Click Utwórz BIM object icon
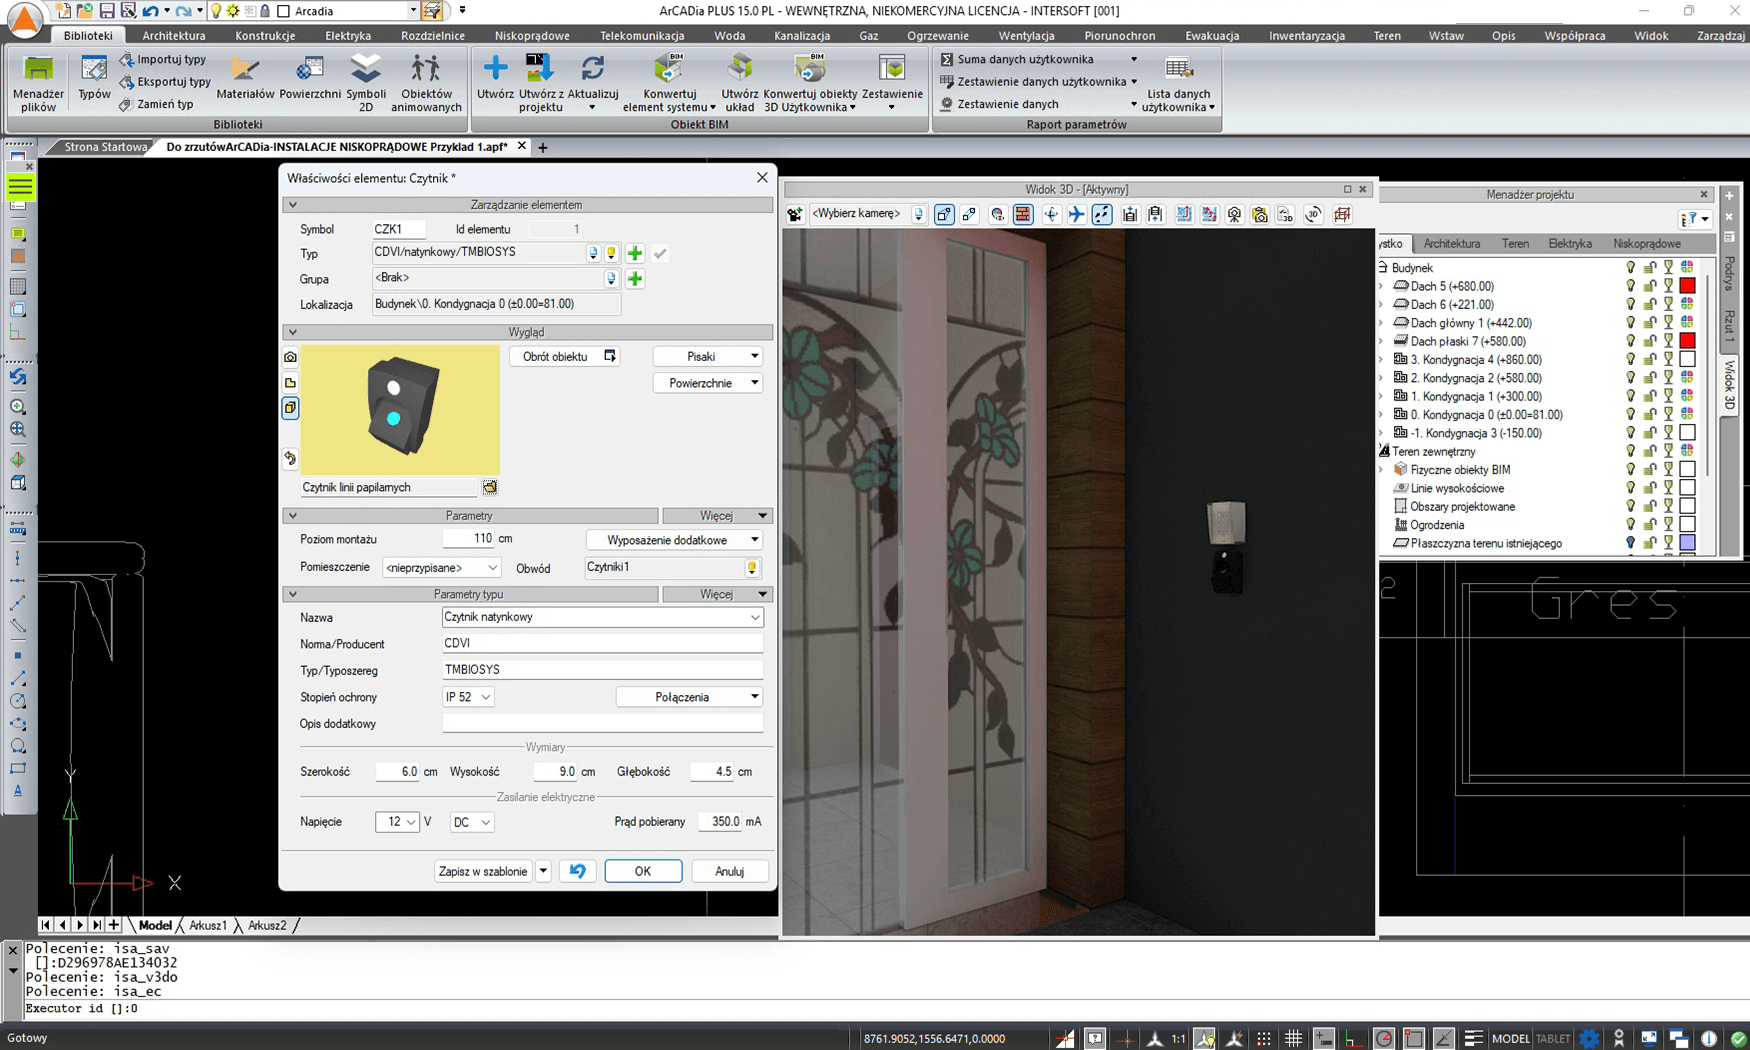1750x1050 pixels. (495, 78)
